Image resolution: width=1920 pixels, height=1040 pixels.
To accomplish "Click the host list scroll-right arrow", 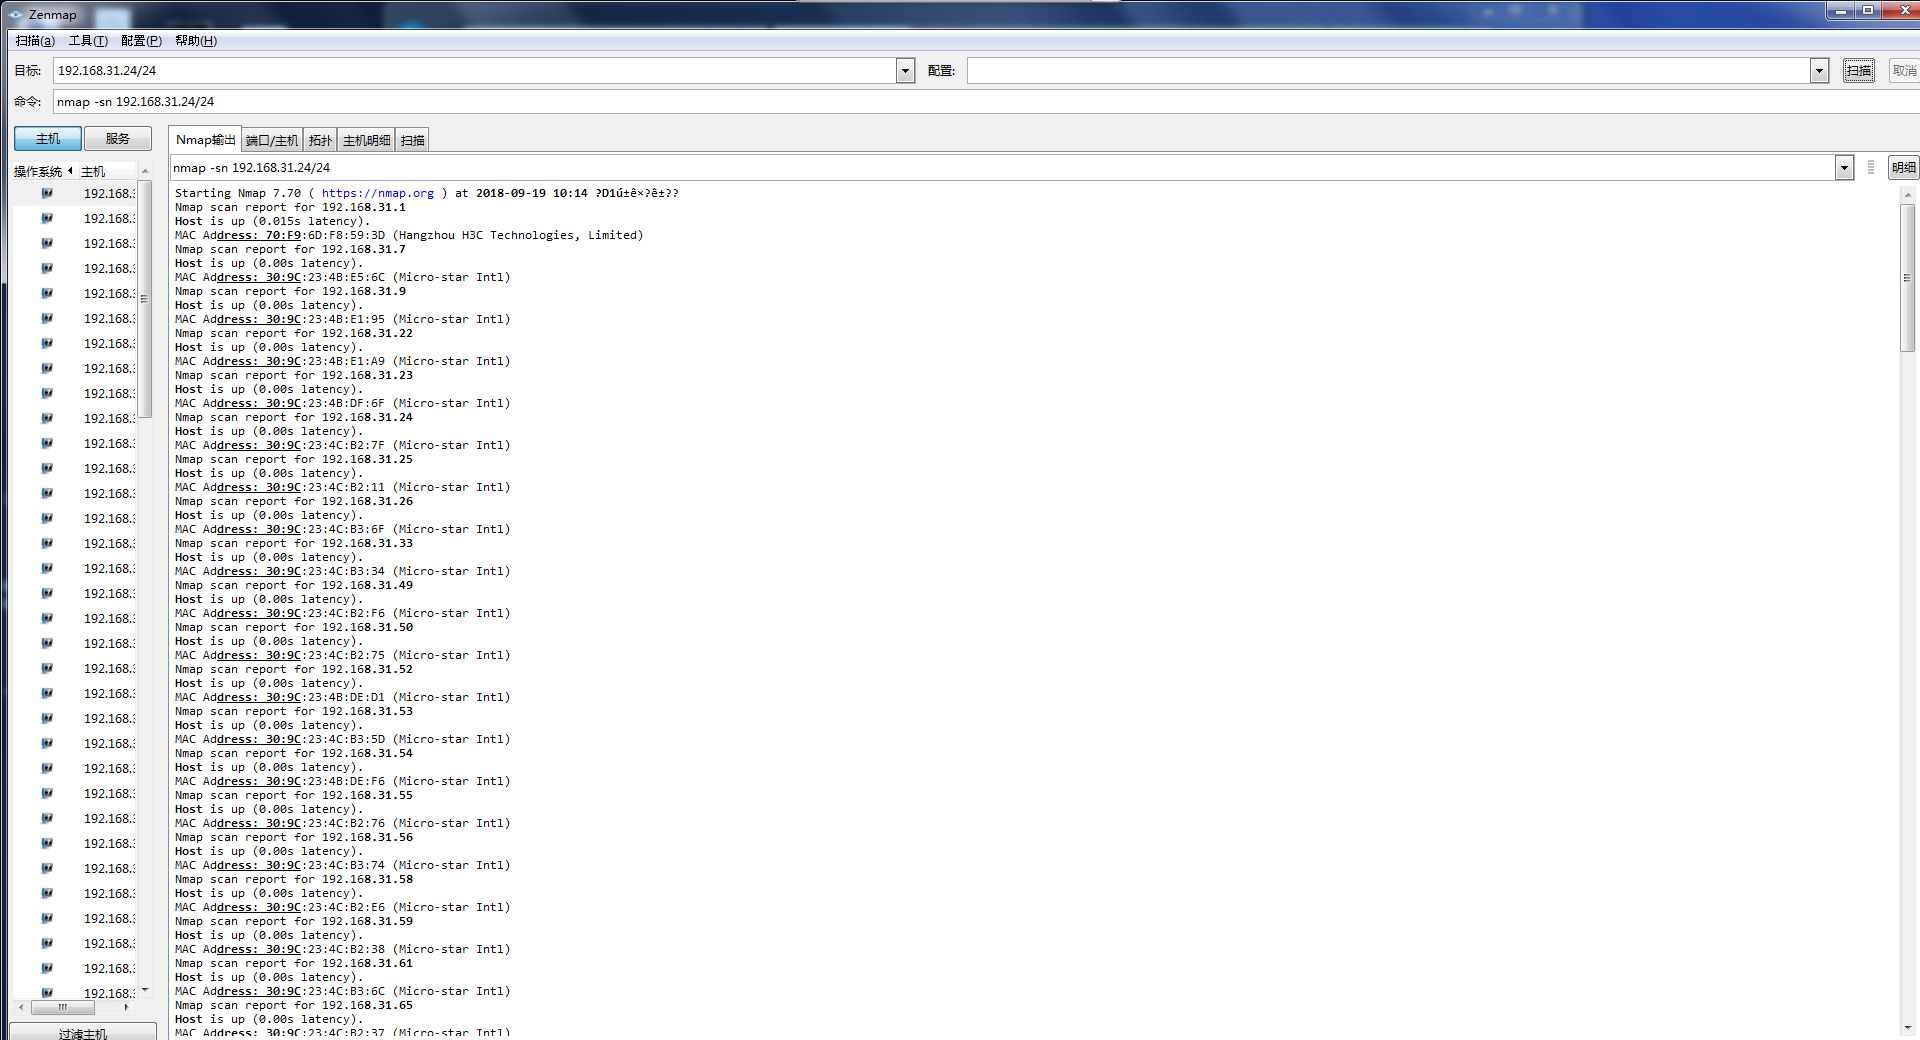I will 126,1007.
